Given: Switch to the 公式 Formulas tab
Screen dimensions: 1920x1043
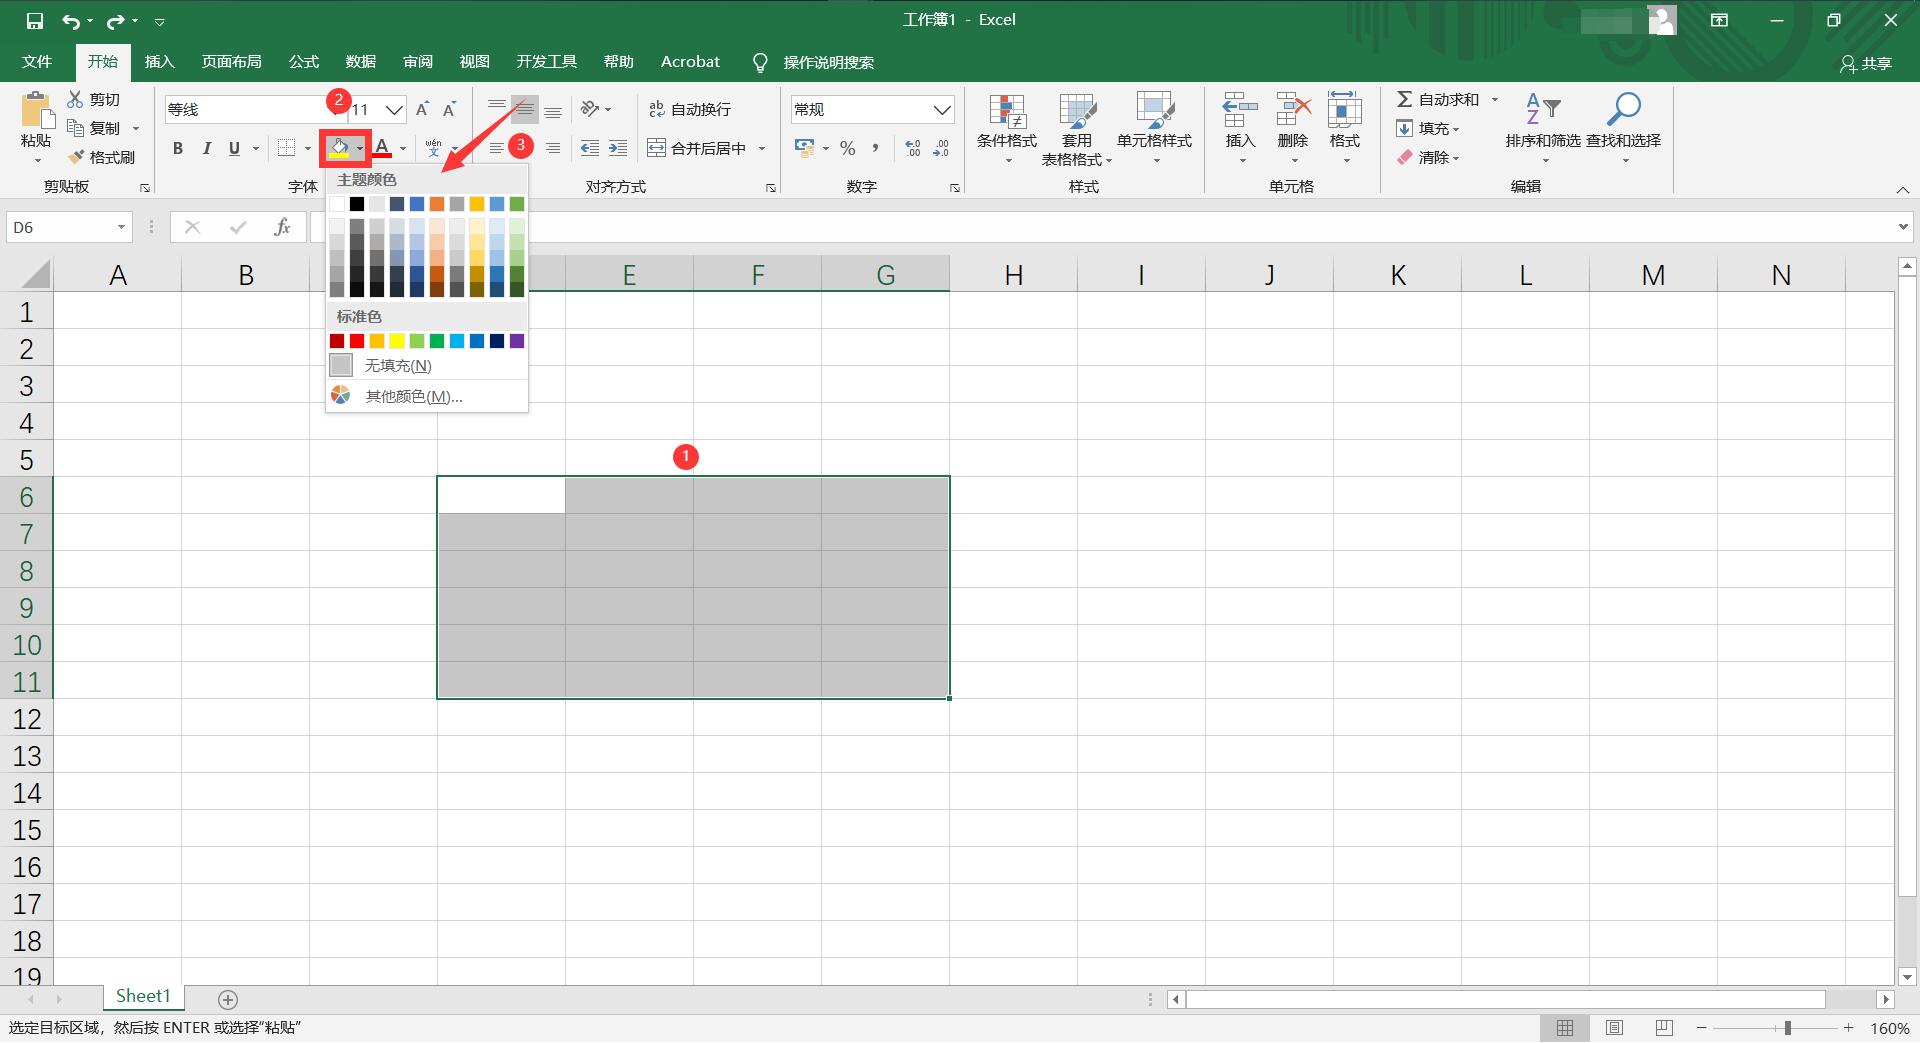Looking at the screenshot, I should 303,62.
